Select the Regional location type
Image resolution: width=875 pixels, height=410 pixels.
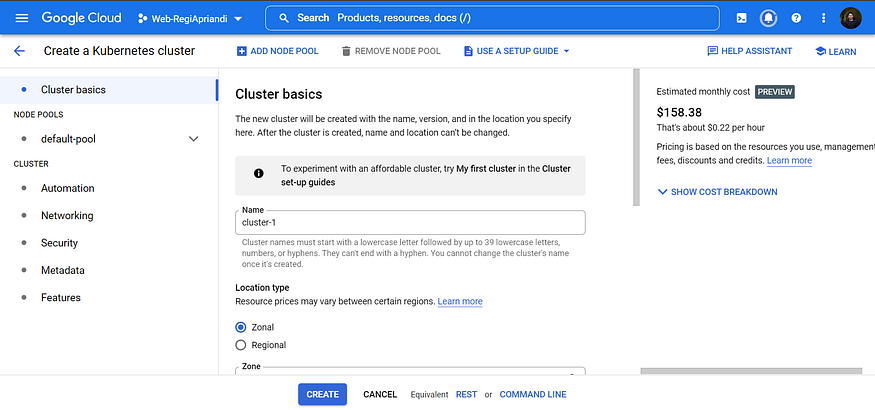coord(241,345)
